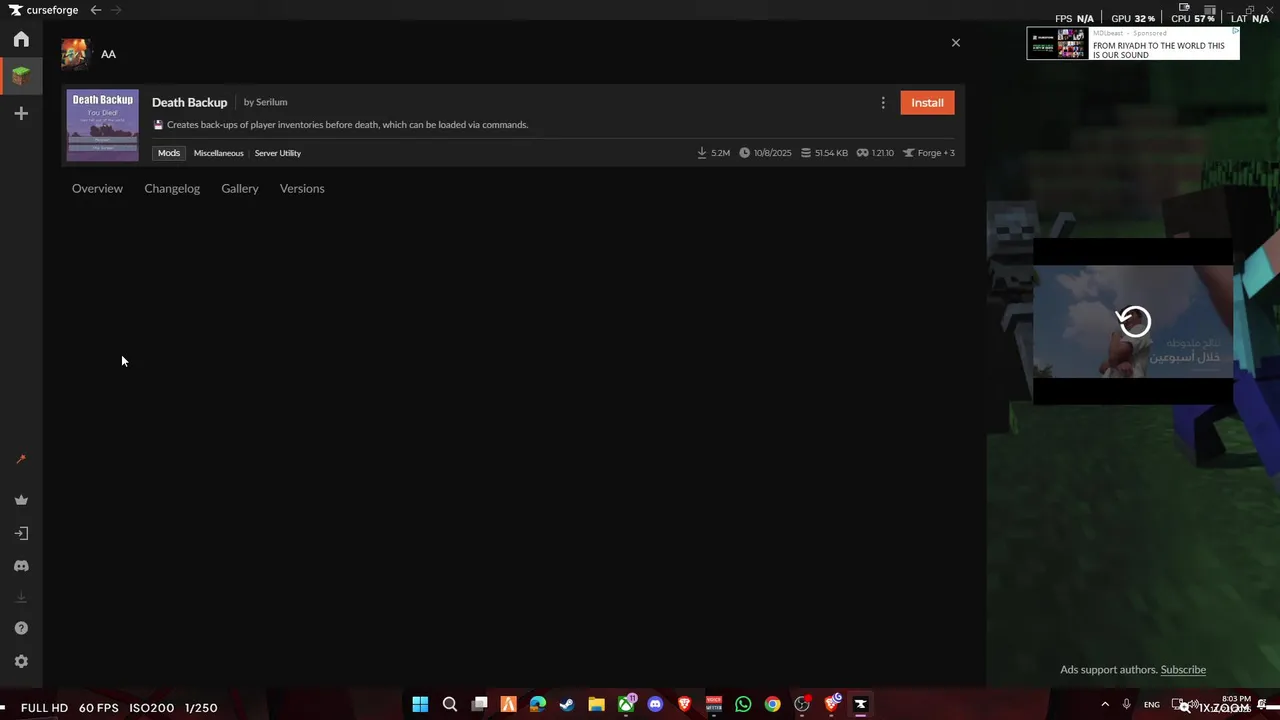1280x720 pixels.
Task: Open the three-dot menu for Death Backup
Action: pyautogui.click(x=883, y=103)
